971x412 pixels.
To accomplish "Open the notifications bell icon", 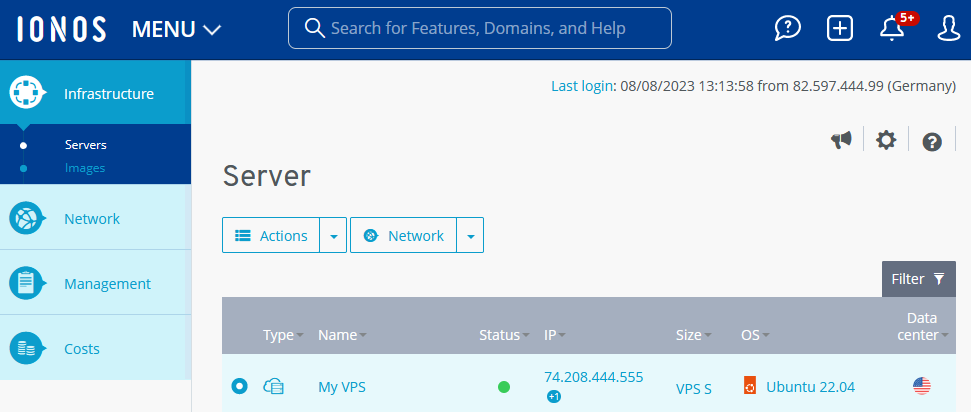I will tap(892, 29).
